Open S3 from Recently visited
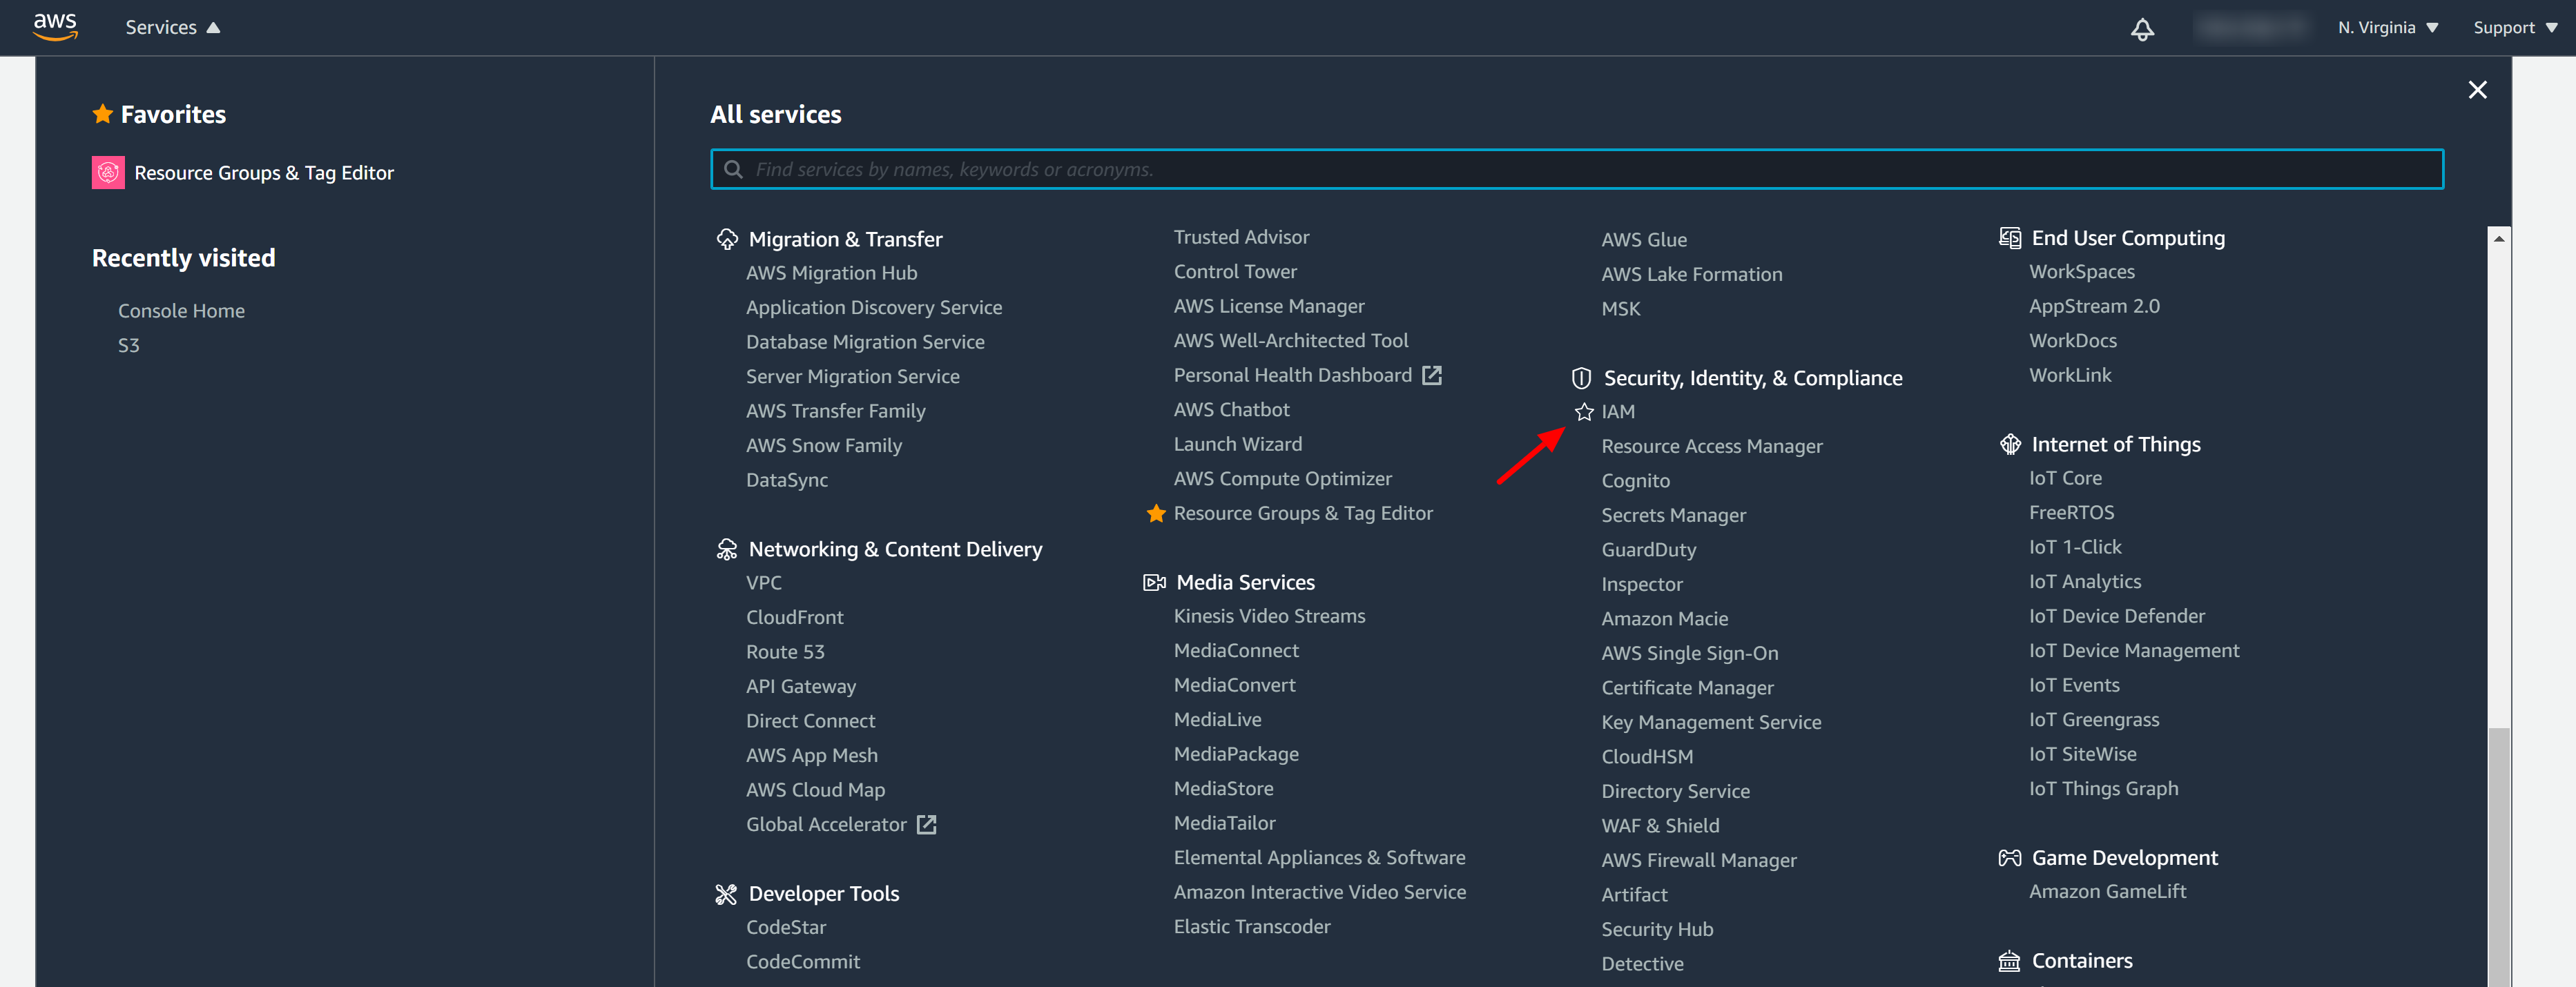The image size is (2576, 987). pyautogui.click(x=129, y=345)
